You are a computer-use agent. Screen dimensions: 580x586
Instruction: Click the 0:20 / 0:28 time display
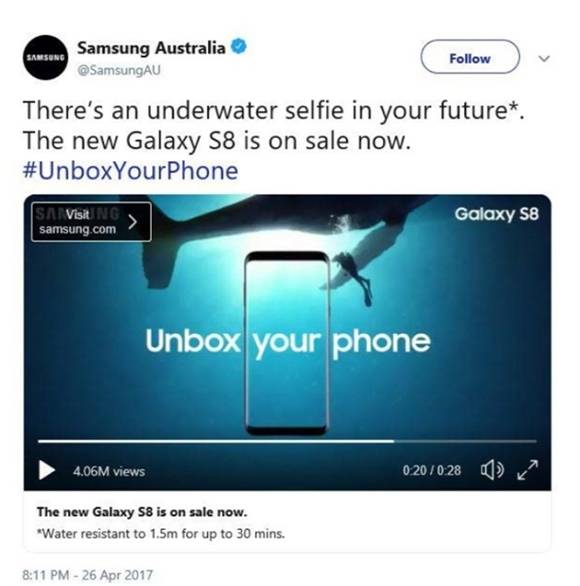point(432,470)
